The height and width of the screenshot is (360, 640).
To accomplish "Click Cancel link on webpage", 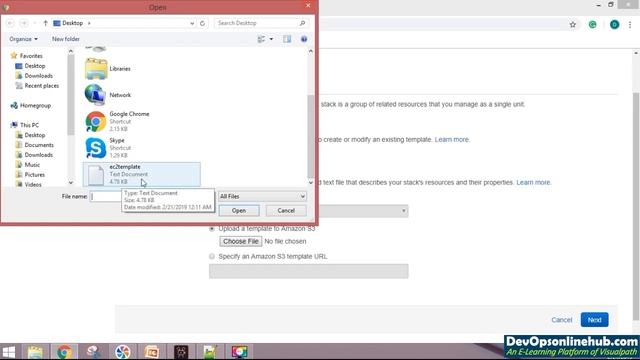I will (x=562, y=320).
